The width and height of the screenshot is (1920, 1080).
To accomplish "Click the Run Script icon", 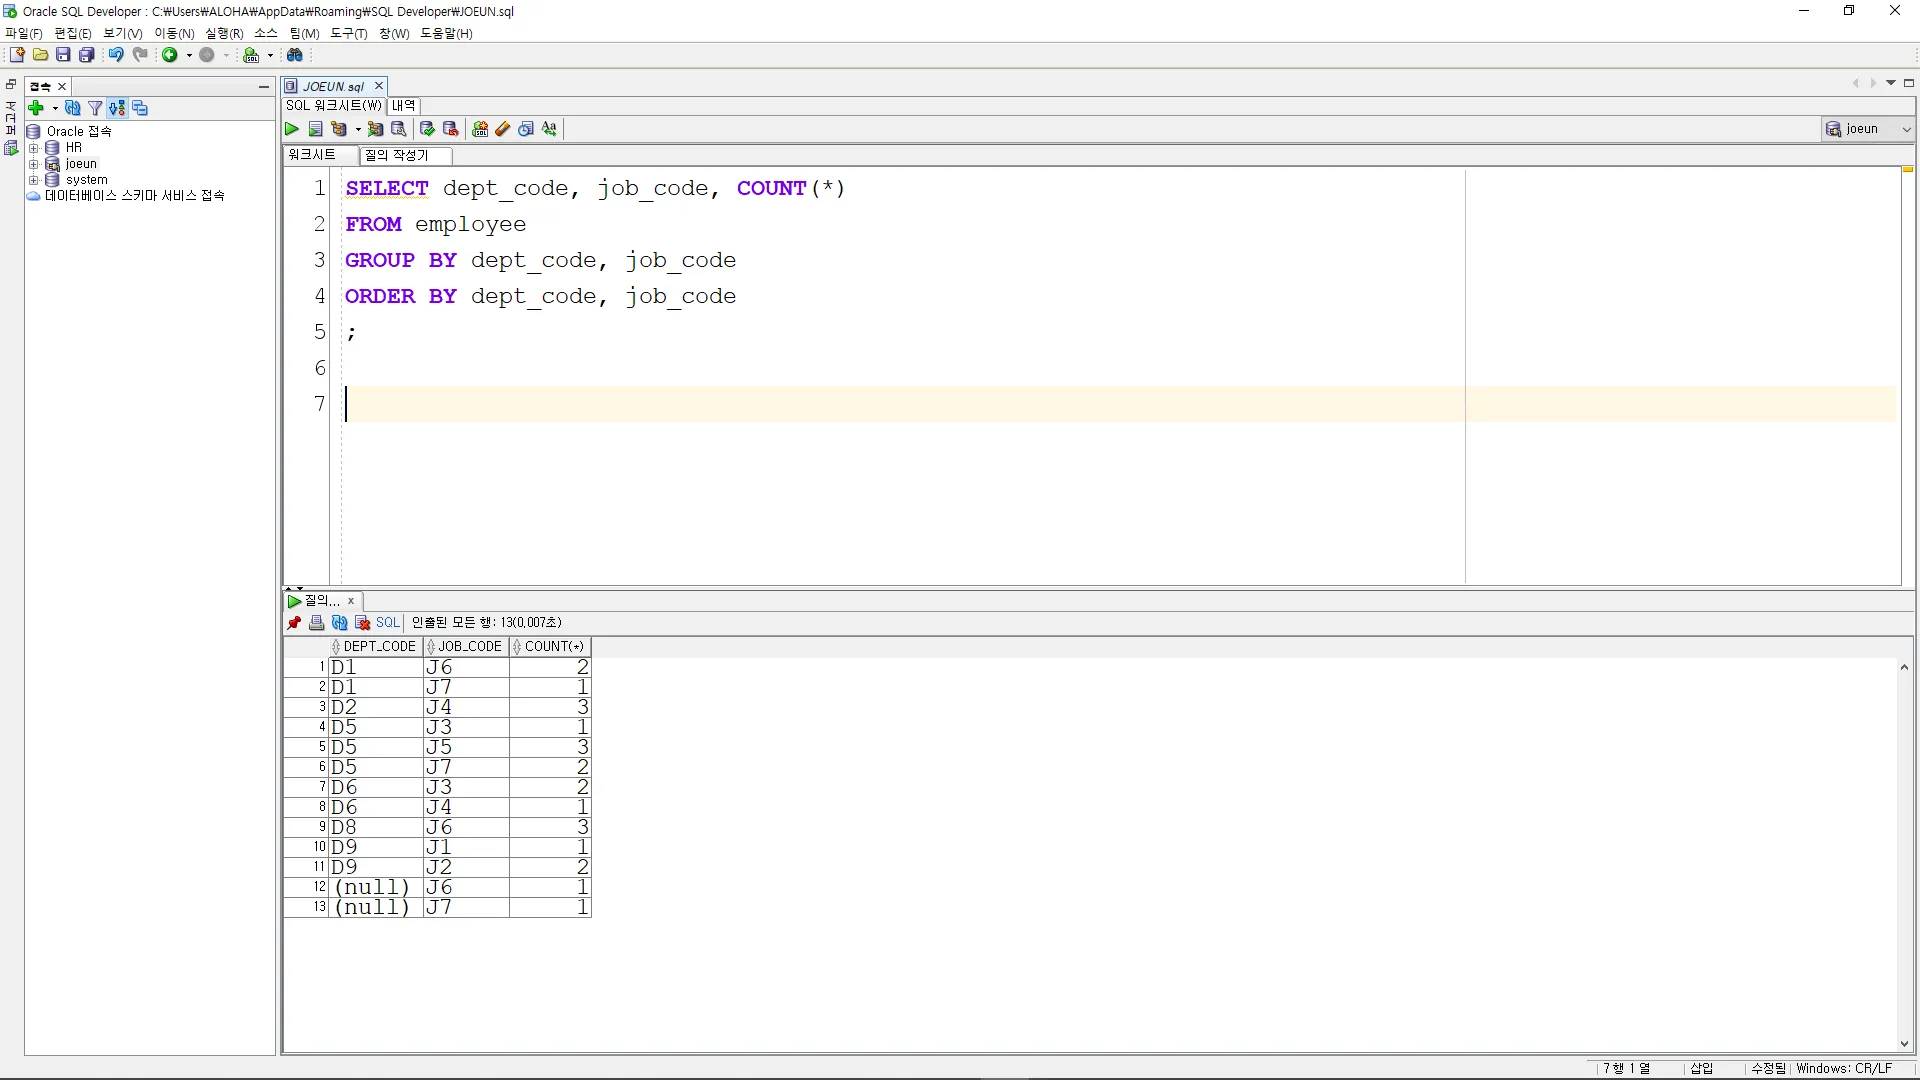I will point(315,129).
